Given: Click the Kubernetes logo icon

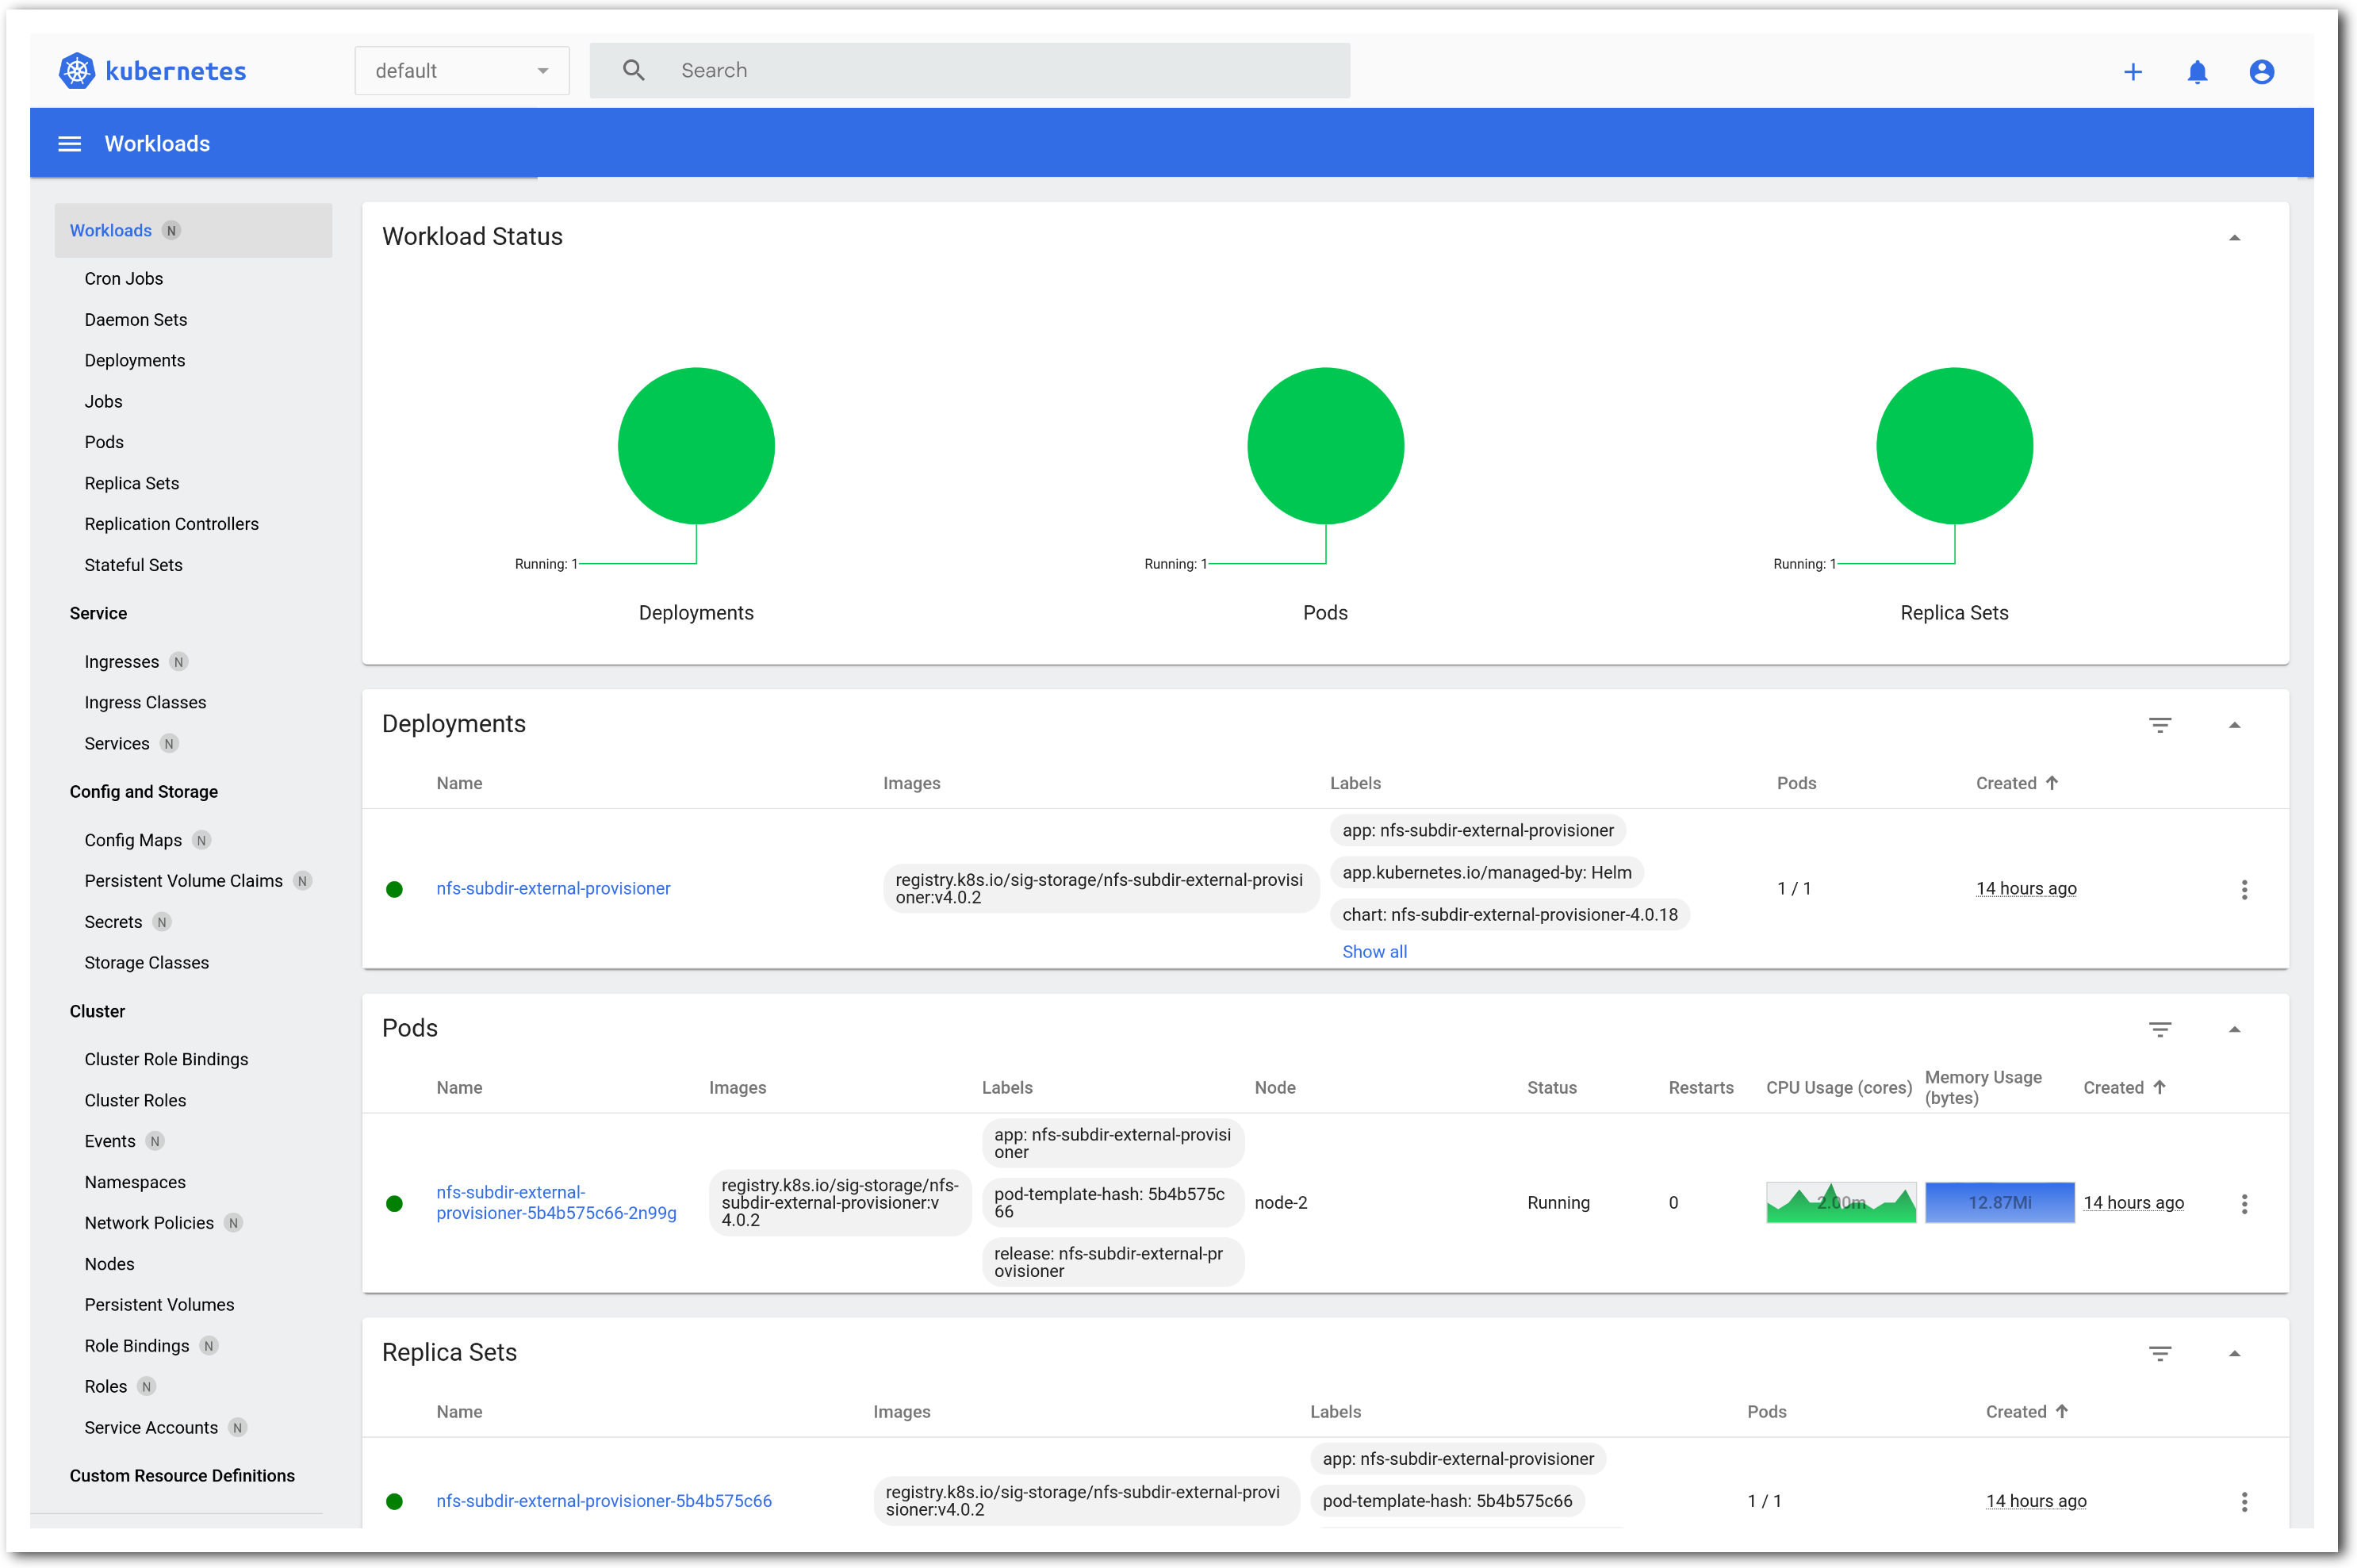Looking at the screenshot, I should pos(77,71).
